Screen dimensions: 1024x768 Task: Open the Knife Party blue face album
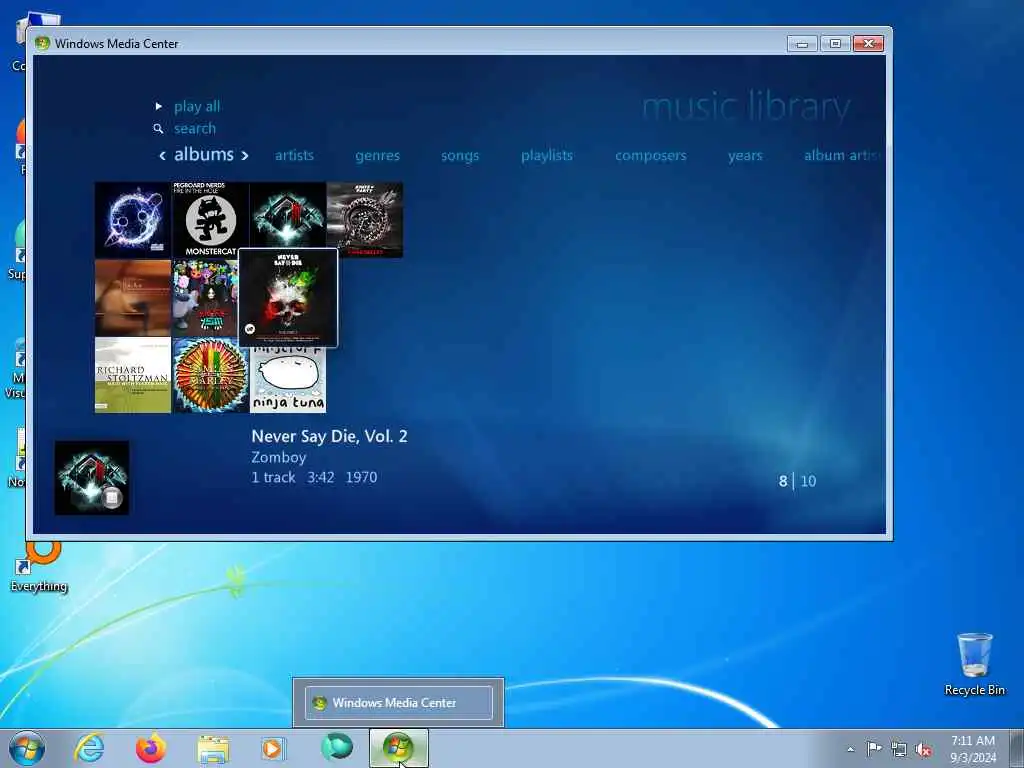[x=133, y=220]
